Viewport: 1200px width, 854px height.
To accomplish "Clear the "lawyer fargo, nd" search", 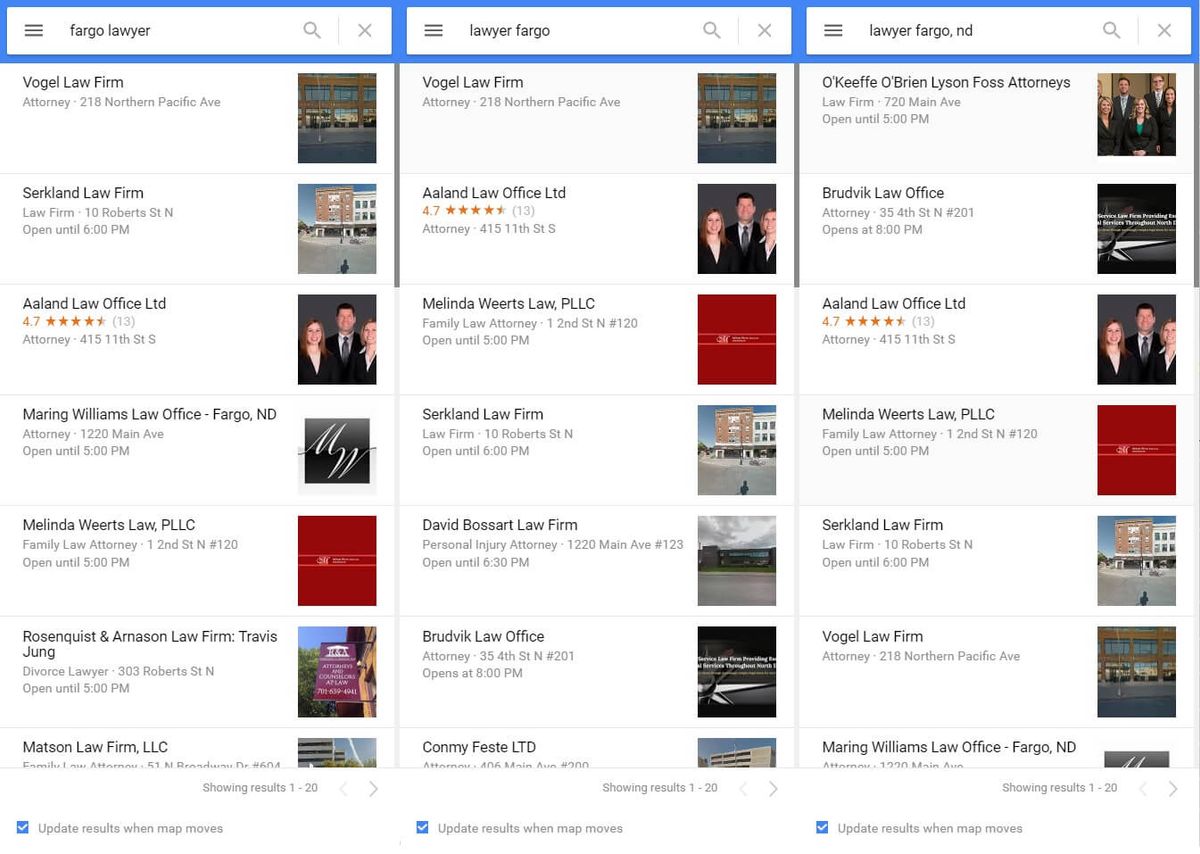I will click(1164, 31).
